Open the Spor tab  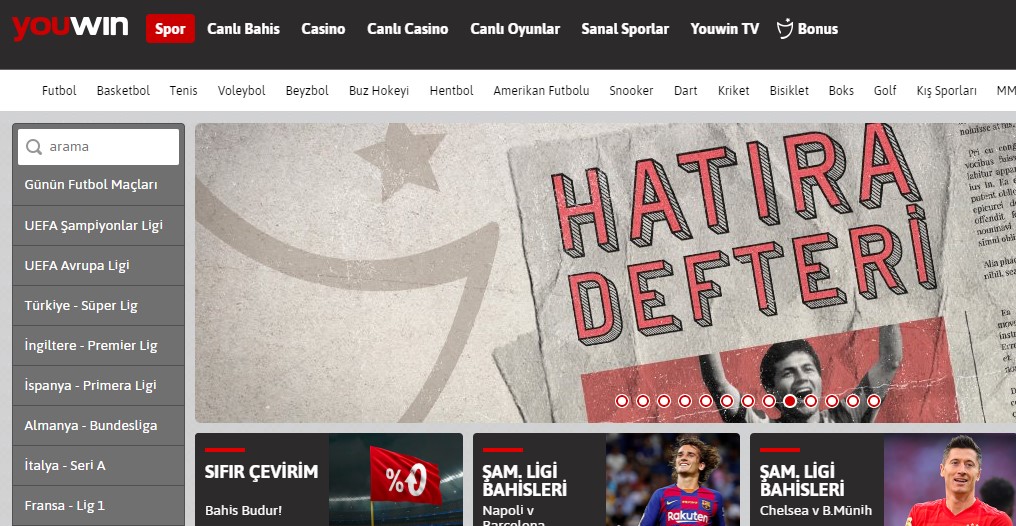point(170,29)
